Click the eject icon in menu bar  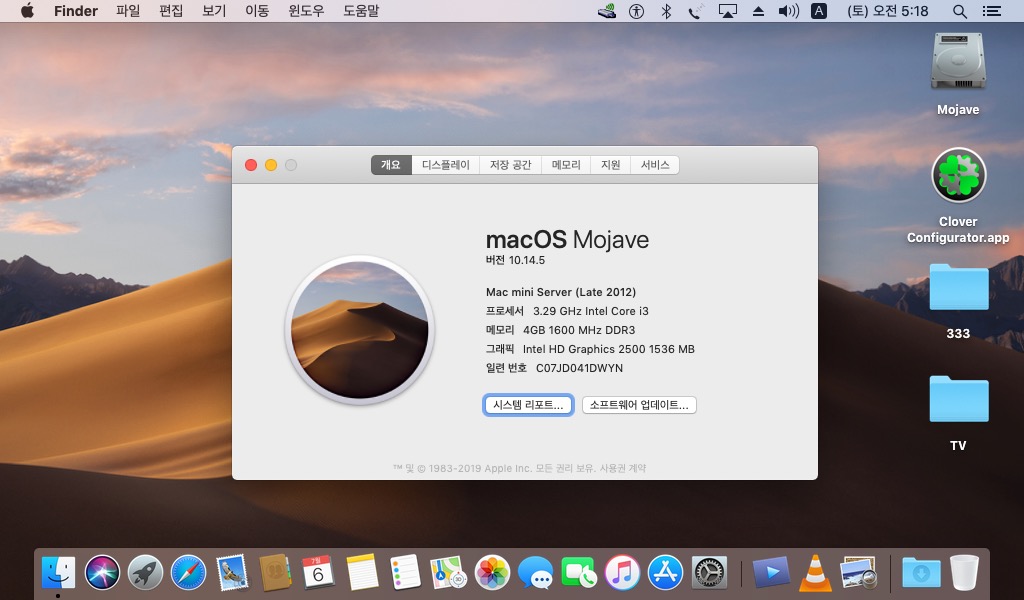click(758, 11)
